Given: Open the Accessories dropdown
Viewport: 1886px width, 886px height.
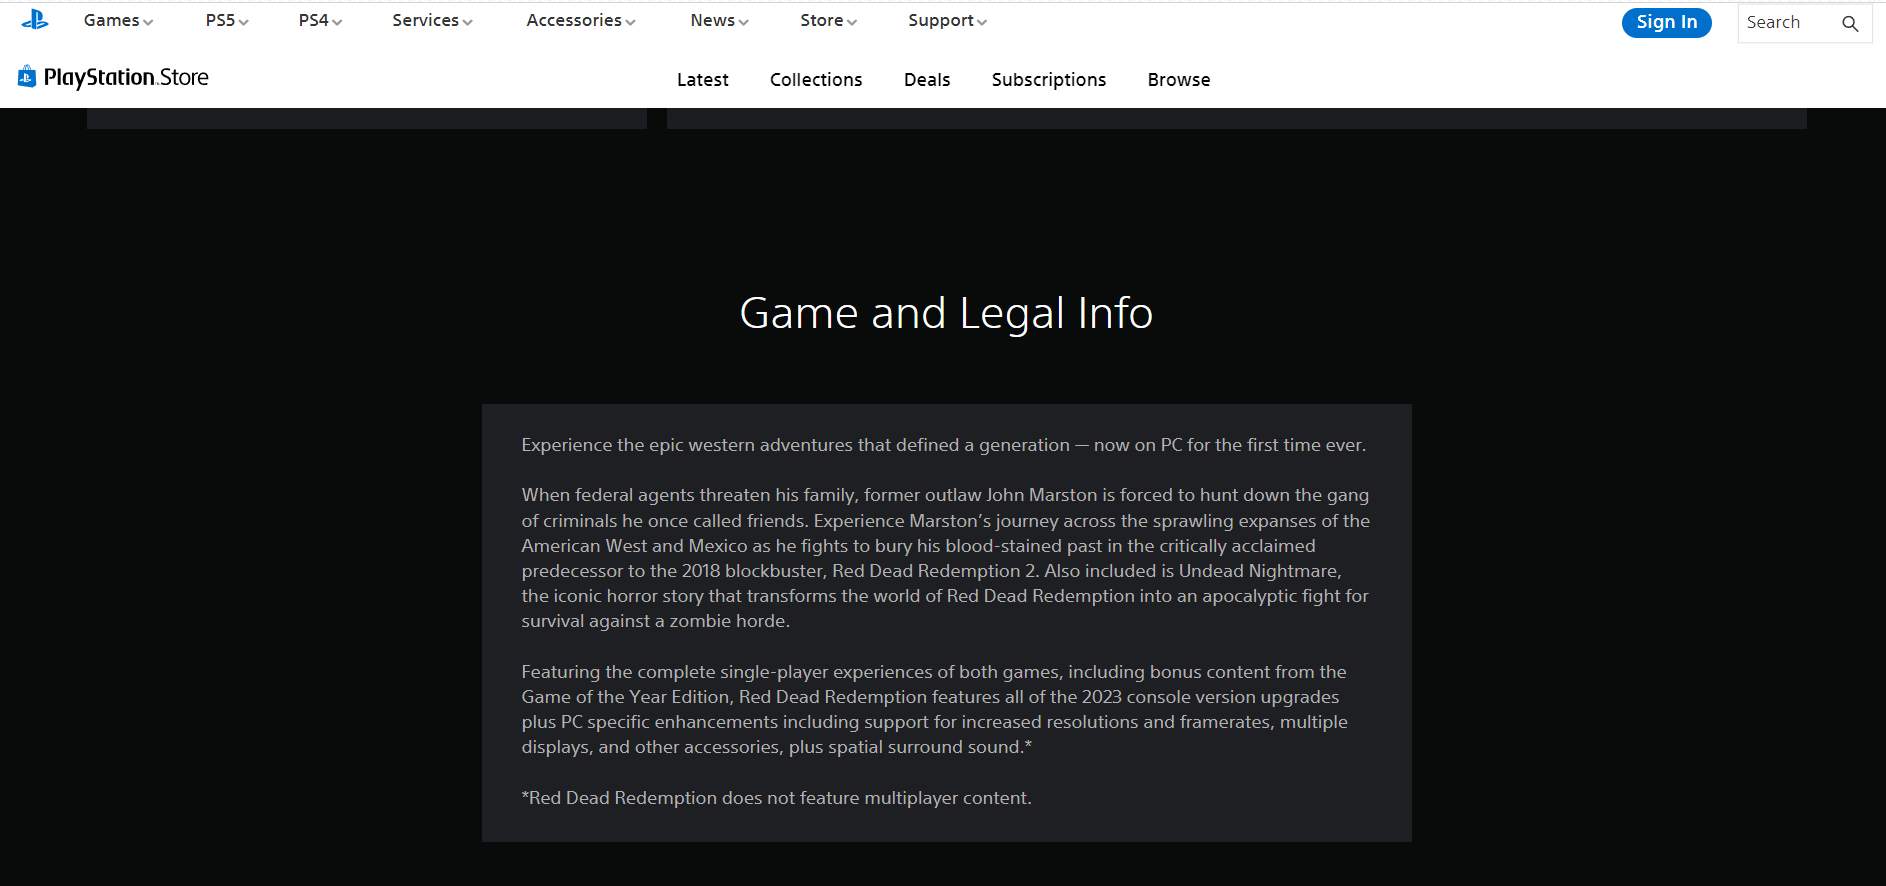Looking at the screenshot, I should click(x=581, y=21).
